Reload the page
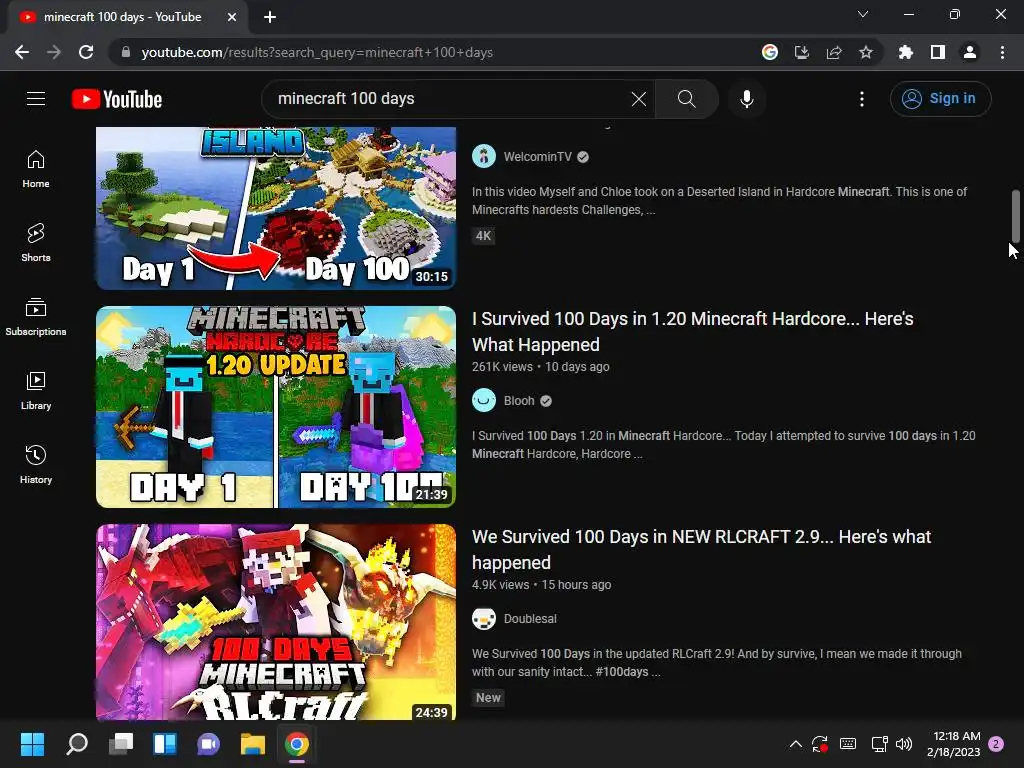Viewport: 1024px width, 768px height. (86, 52)
